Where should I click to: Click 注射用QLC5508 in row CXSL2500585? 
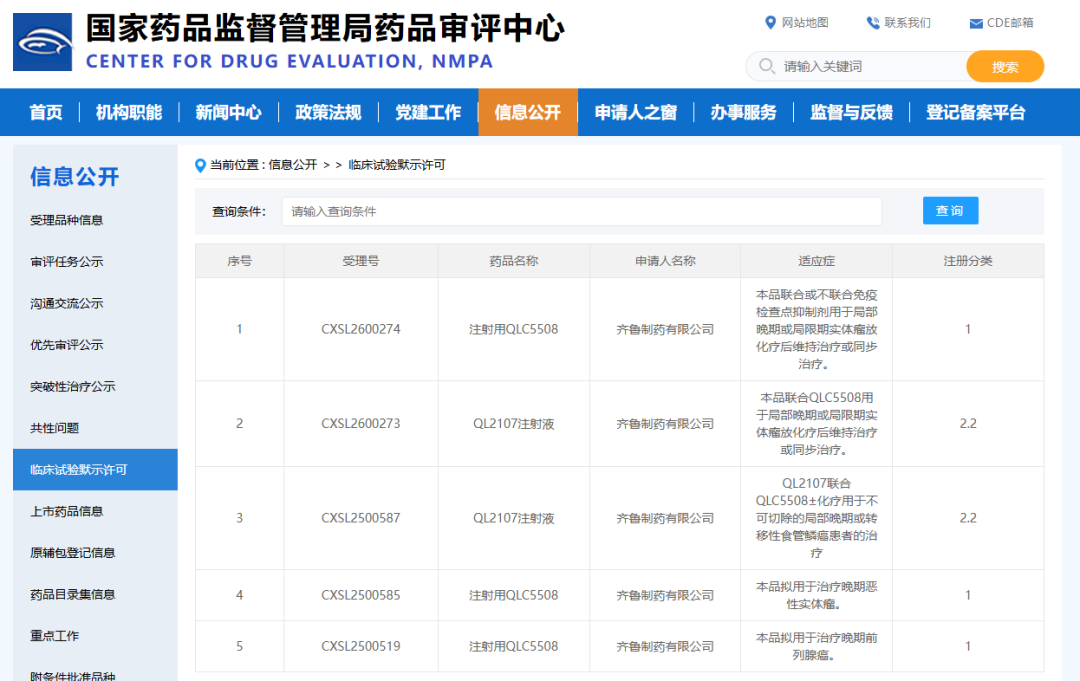tap(514, 595)
